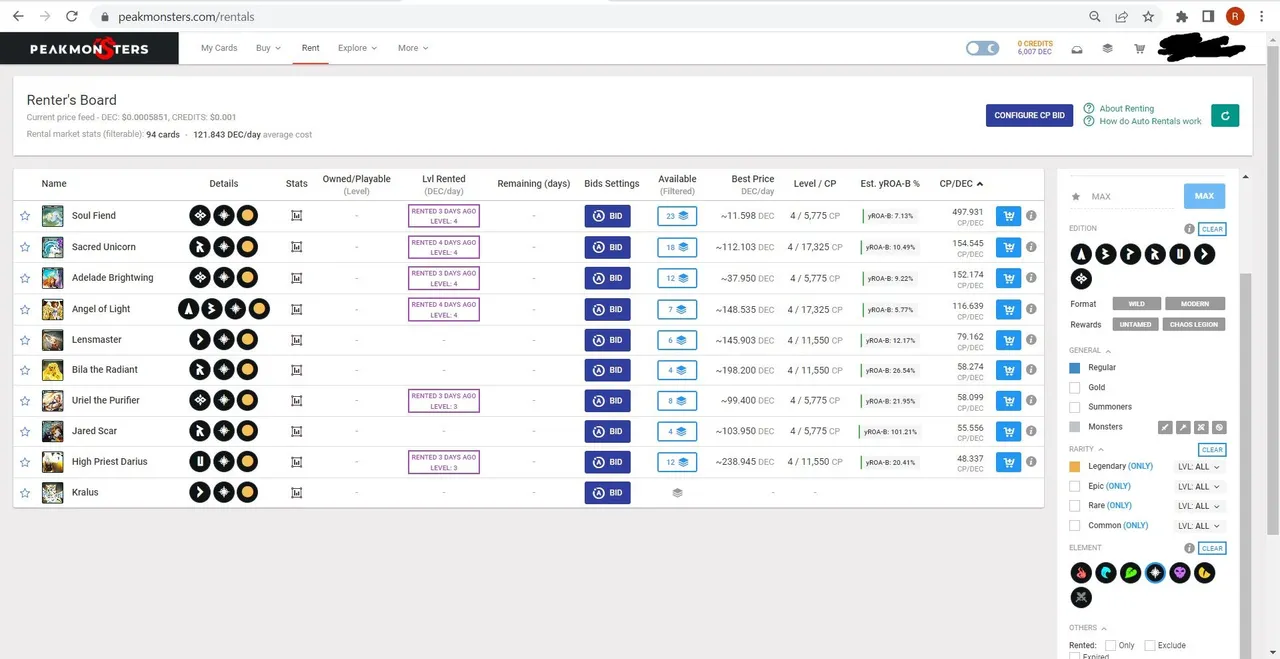This screenshot has height=659, width=1280.
Task: Filter by Life element icon
Action: pos(1156,573)
